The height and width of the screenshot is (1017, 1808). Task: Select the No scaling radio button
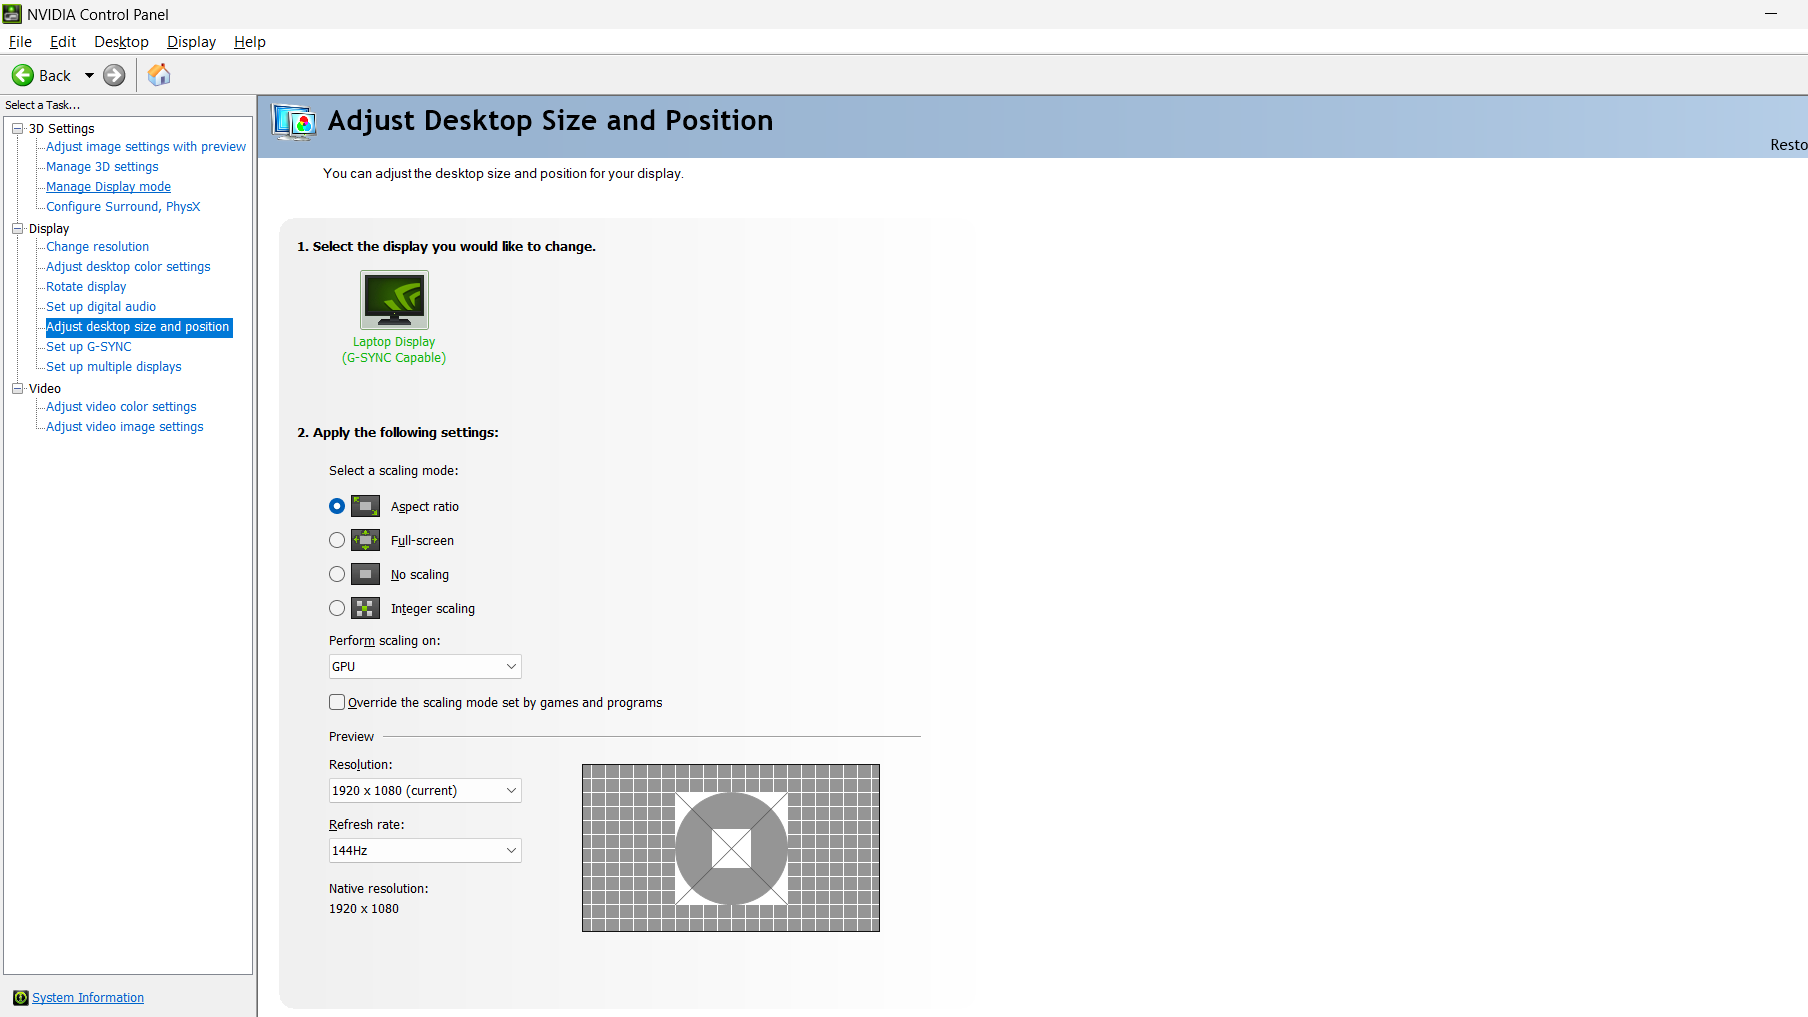tap(337, 574)
